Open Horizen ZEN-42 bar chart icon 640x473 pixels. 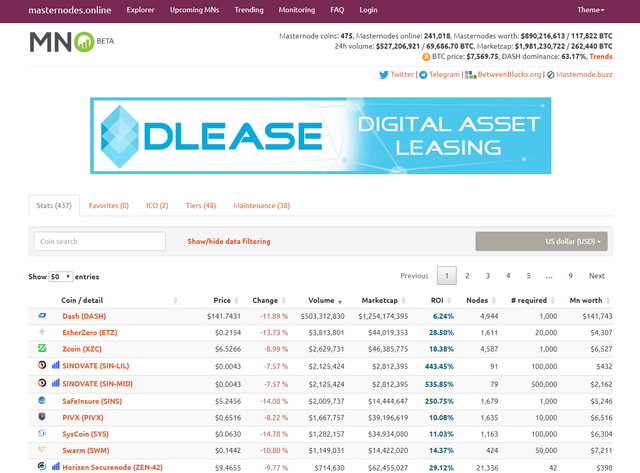56,466
